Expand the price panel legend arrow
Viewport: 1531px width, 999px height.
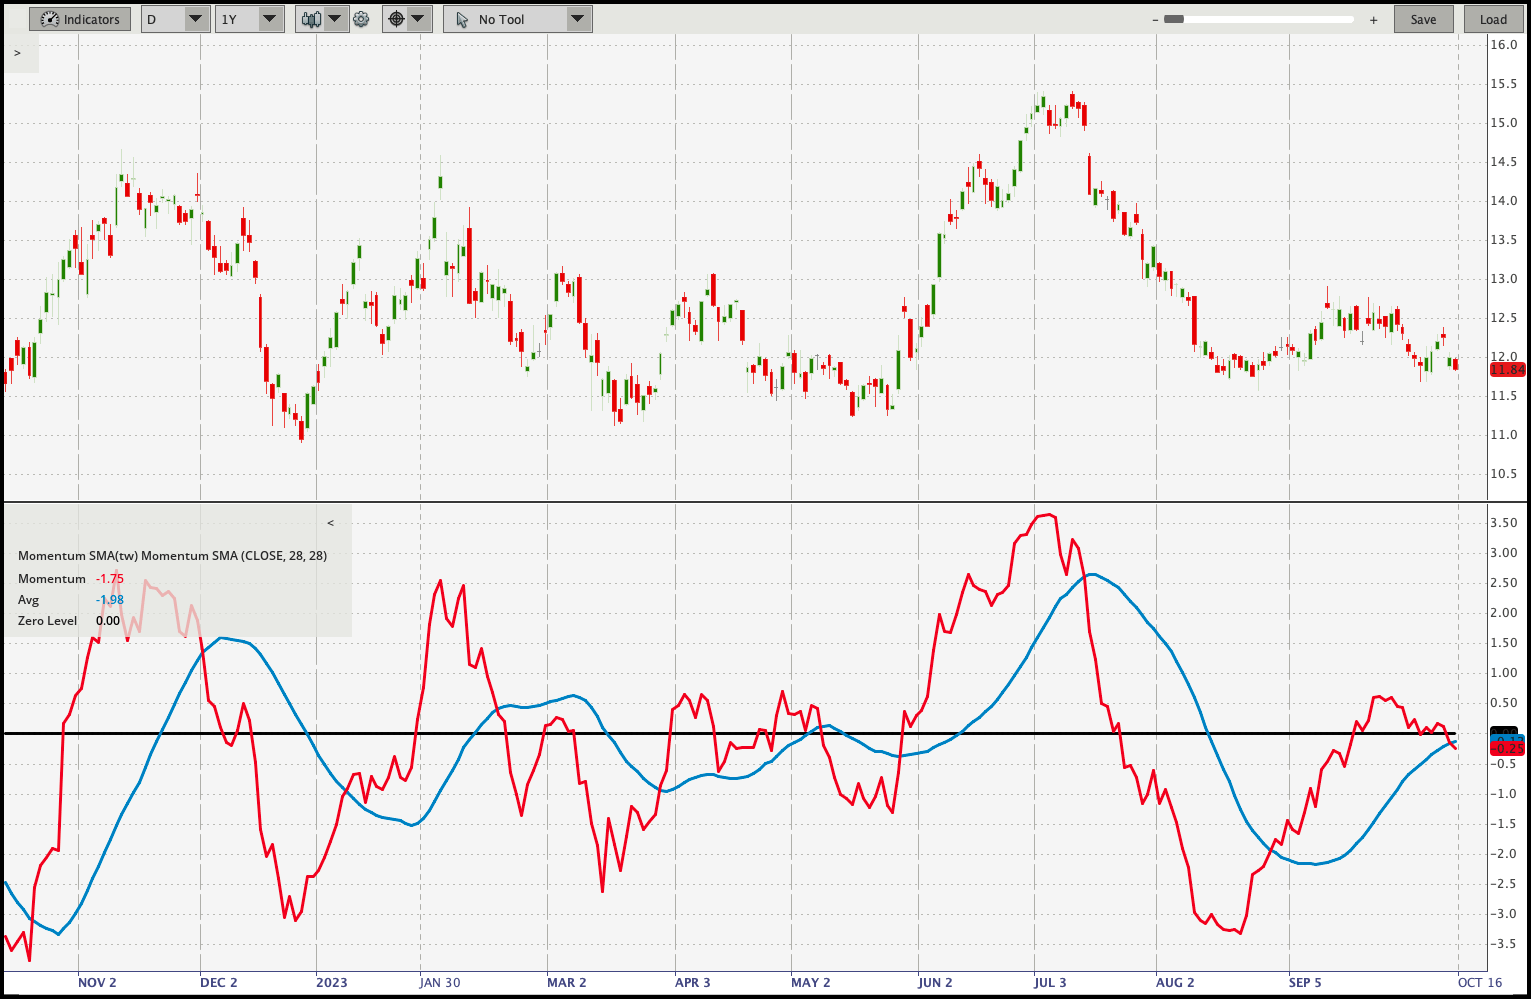pyautogui.click(x=18, y=53)
